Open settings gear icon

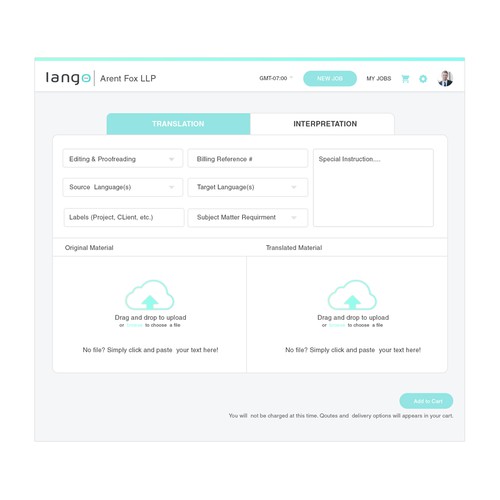point(423,79)
